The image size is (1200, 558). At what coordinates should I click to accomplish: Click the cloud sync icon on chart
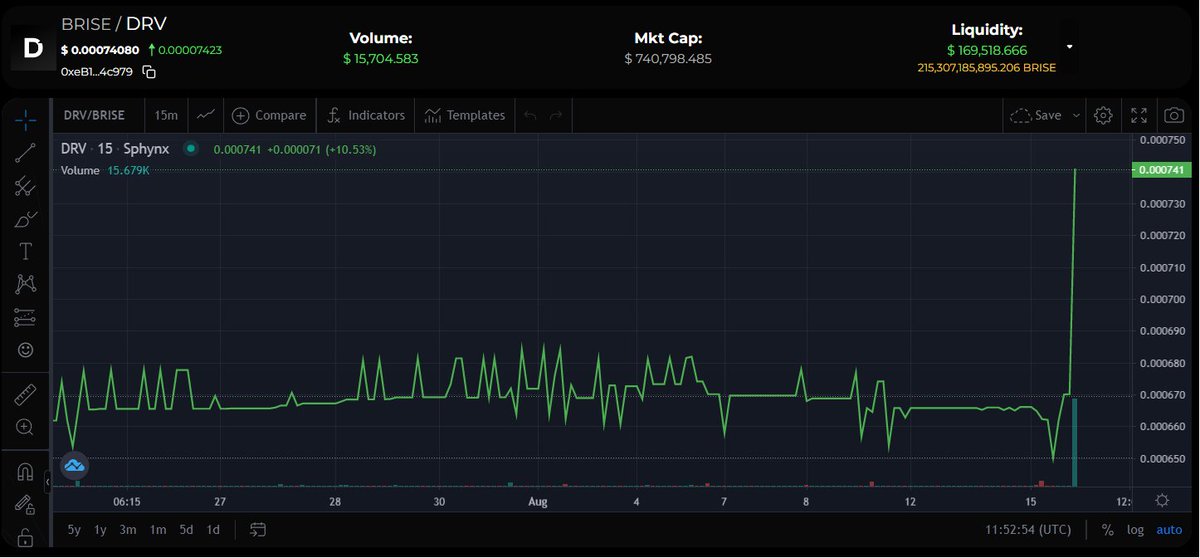tap(75, 466)
